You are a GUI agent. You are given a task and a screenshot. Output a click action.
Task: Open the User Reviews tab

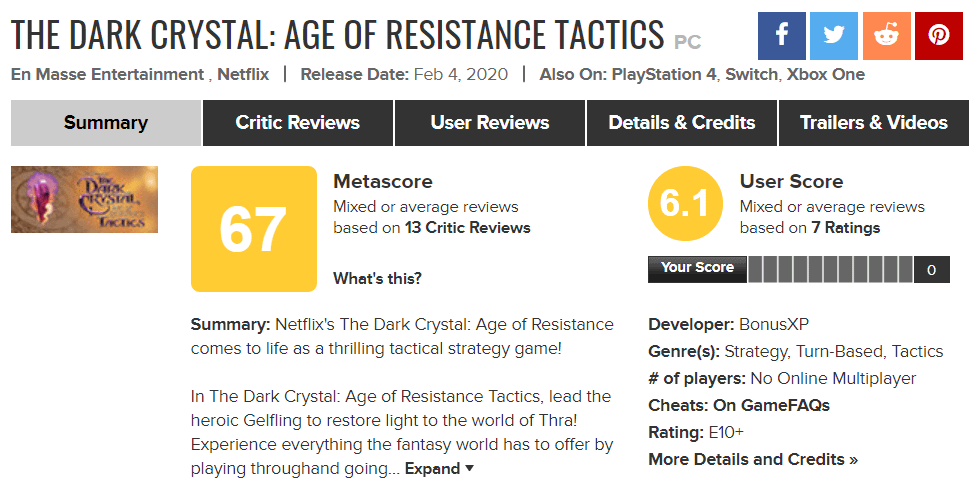[x=489, y=123]
